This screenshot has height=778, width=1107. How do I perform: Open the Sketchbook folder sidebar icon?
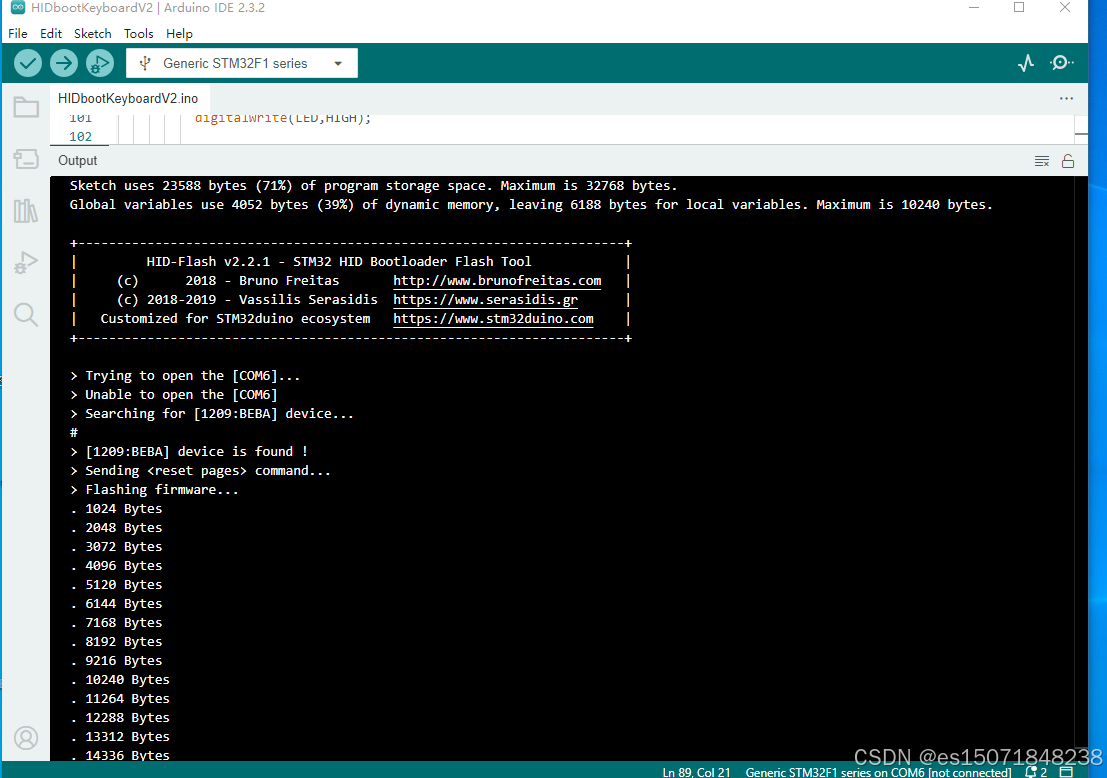coord(26,107)
